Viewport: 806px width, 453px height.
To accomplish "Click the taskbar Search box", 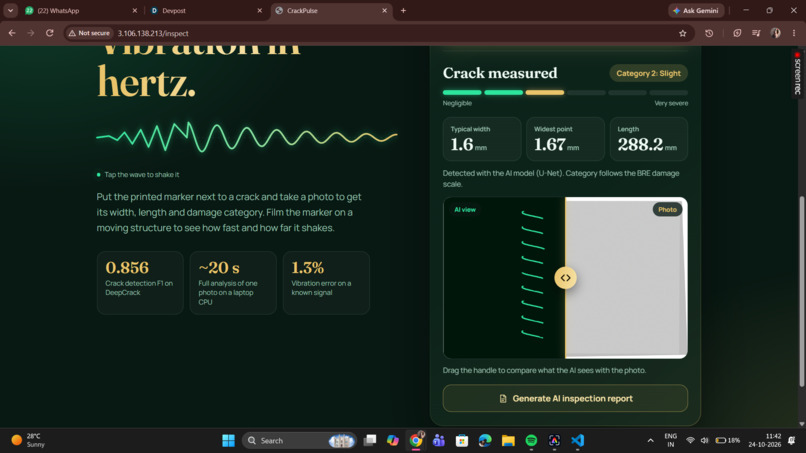I will click(299, 441).
